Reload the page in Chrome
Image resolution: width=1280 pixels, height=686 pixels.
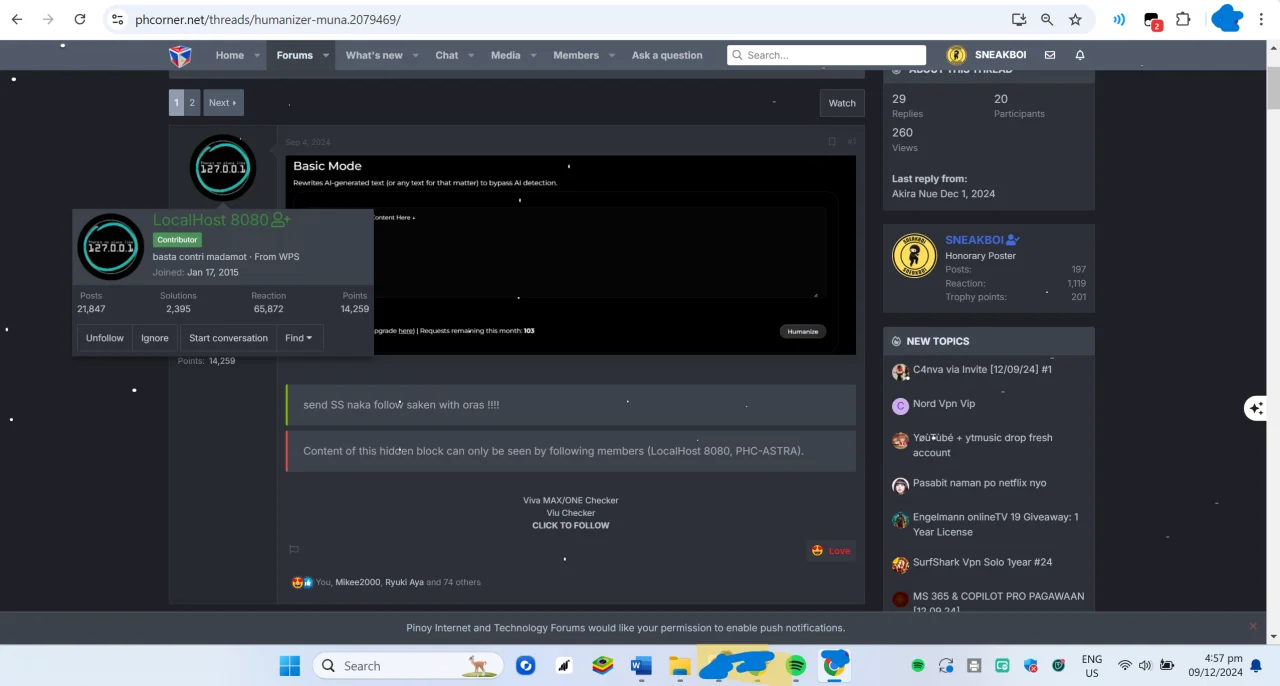[x=80, y=19]
